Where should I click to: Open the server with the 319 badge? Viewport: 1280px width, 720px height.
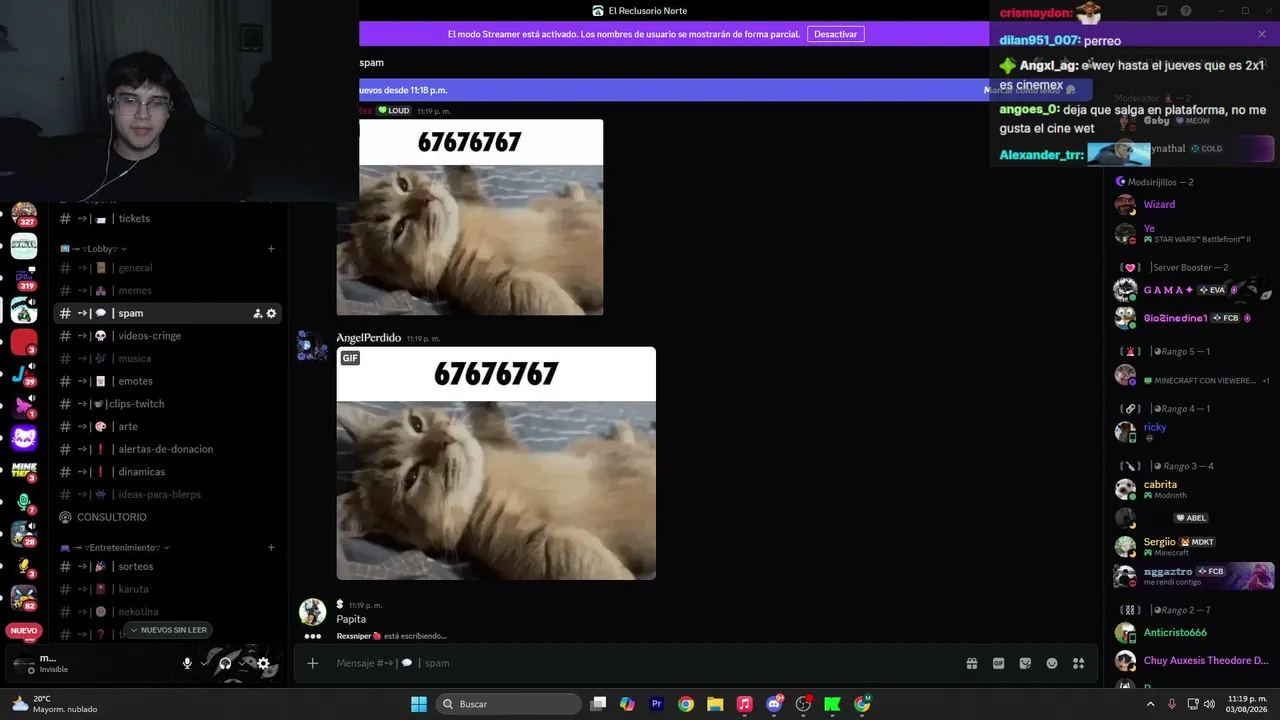click(24, 278)
